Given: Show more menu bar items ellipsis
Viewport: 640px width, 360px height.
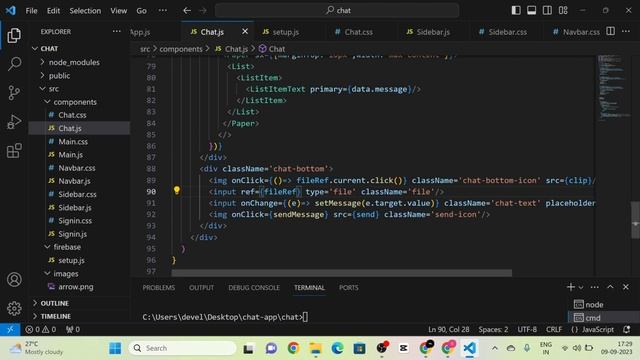Looking at the screenshot, I should pos(162,11).
